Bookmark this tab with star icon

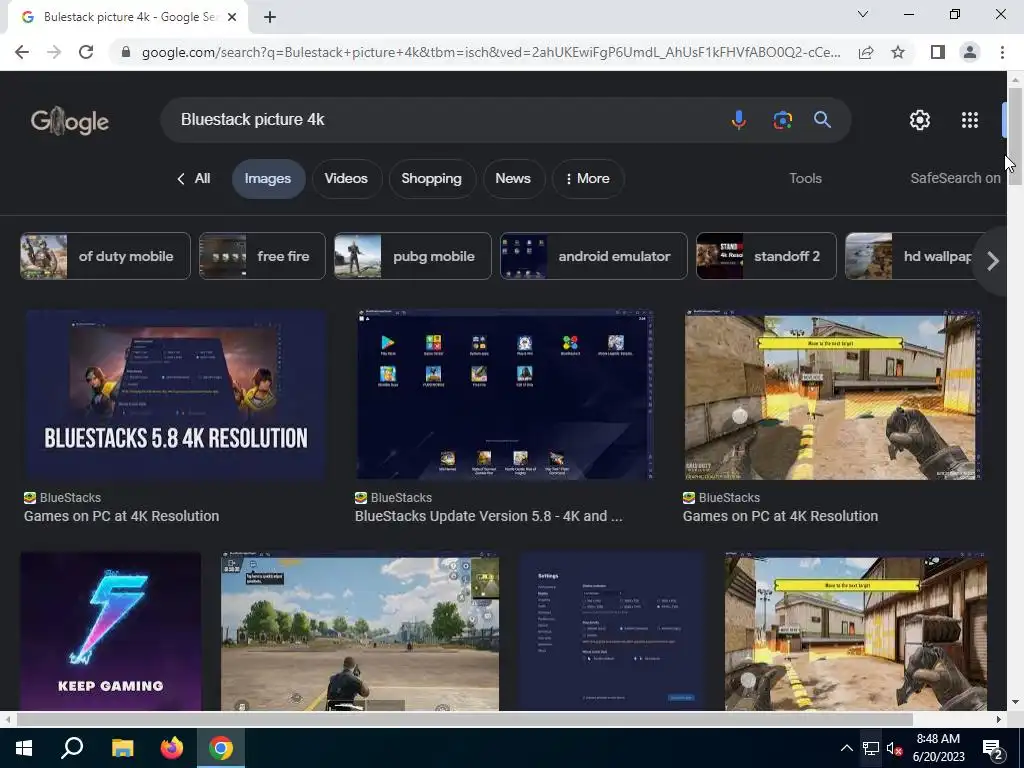898,52
